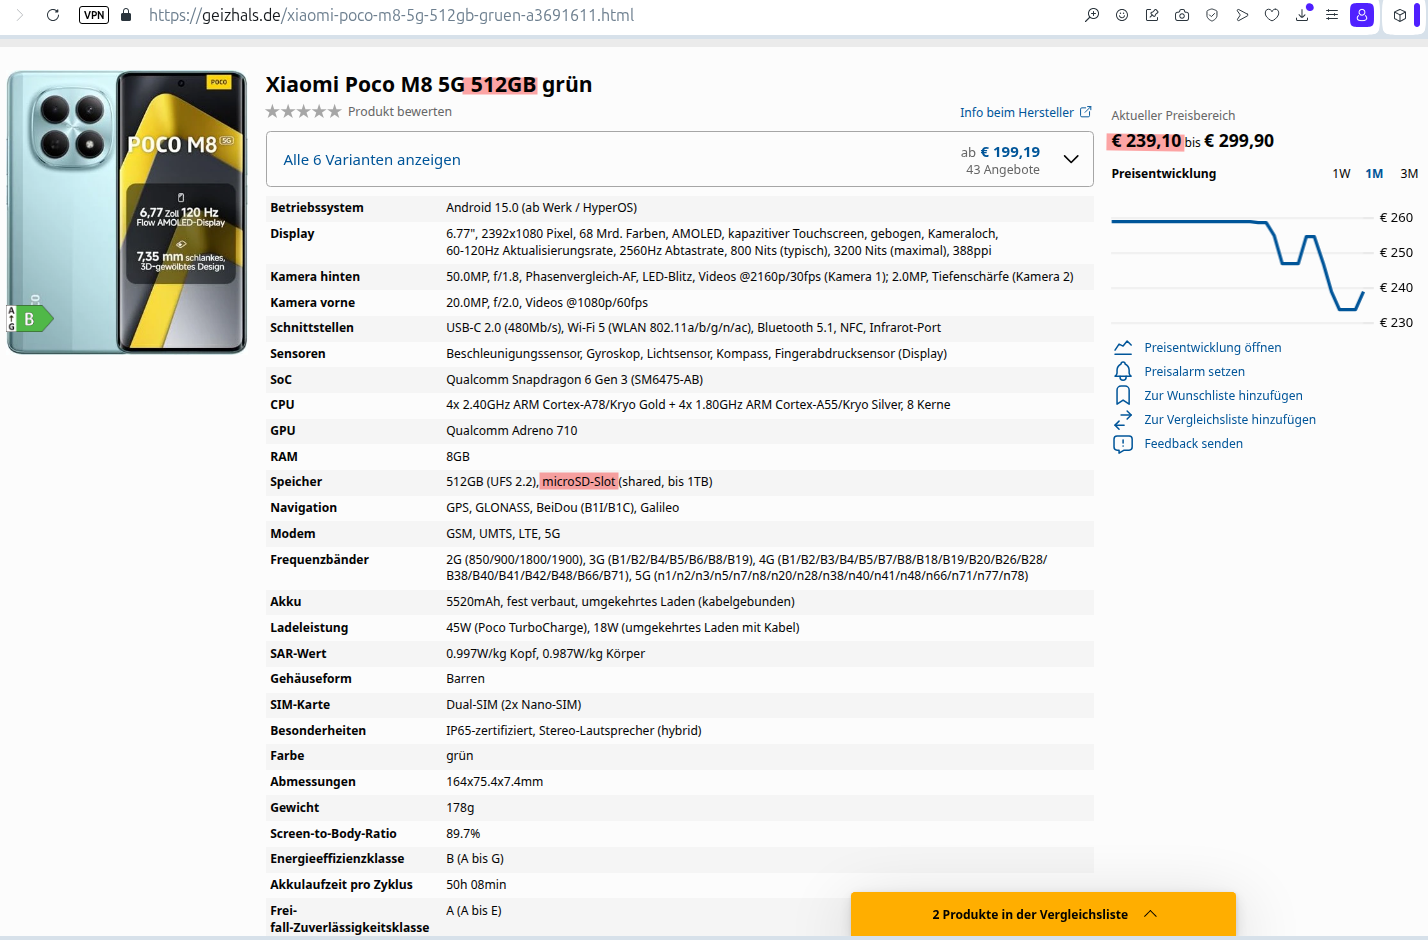Click the Poco M8 product image
Image resolution: width=1428 pixels, height=940 pixels.
[127, 212]
